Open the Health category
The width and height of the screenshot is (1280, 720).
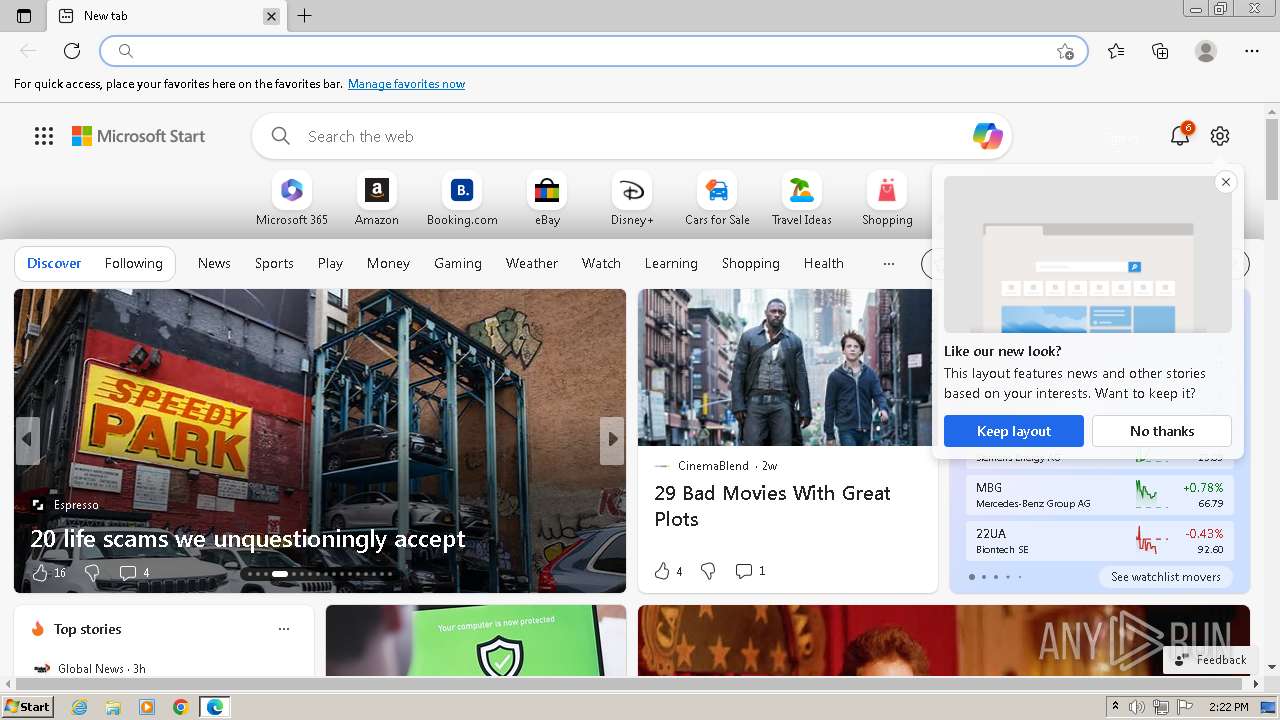tap(823, 264)
